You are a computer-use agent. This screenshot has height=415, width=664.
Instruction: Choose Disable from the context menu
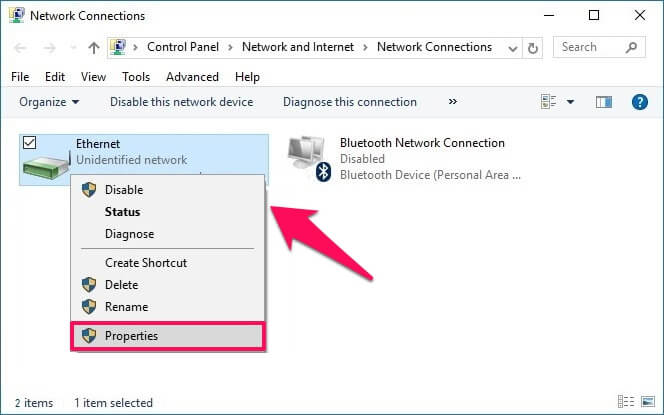(x=124, y=190)
